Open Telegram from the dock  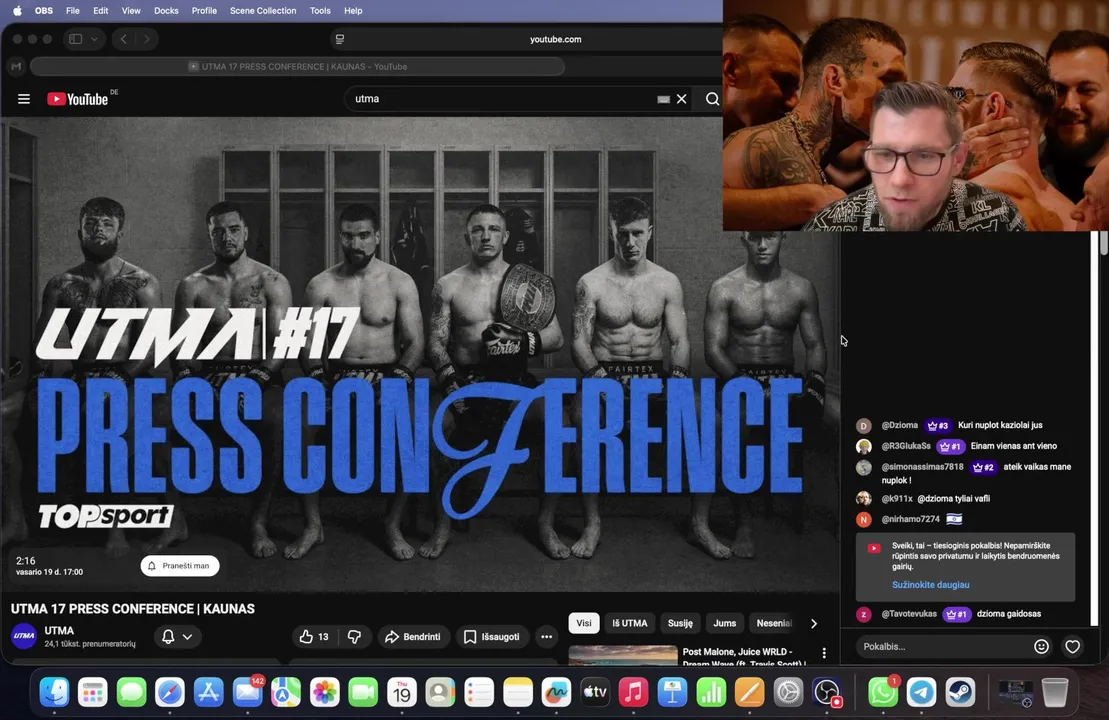click(922, 692)
